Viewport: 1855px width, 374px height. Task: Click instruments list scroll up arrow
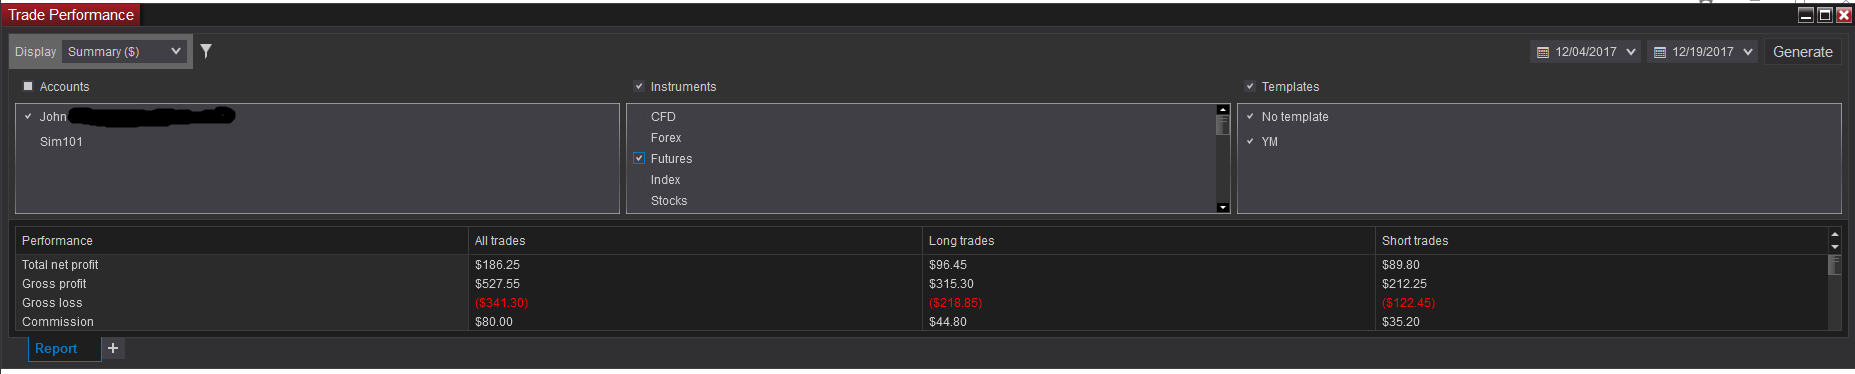click(x=1222, y=109)
